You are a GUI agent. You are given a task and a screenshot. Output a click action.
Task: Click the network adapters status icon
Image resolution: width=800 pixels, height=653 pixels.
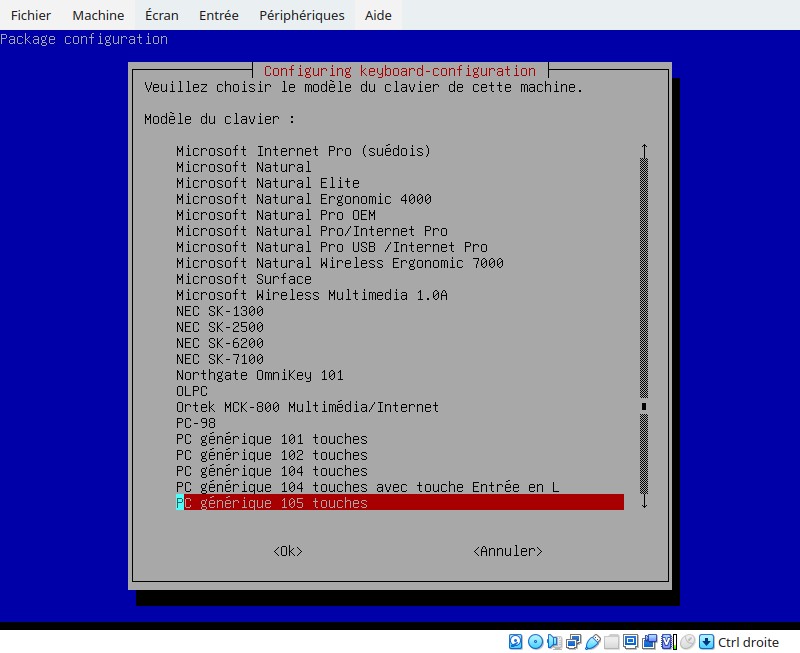click(573, 641)
